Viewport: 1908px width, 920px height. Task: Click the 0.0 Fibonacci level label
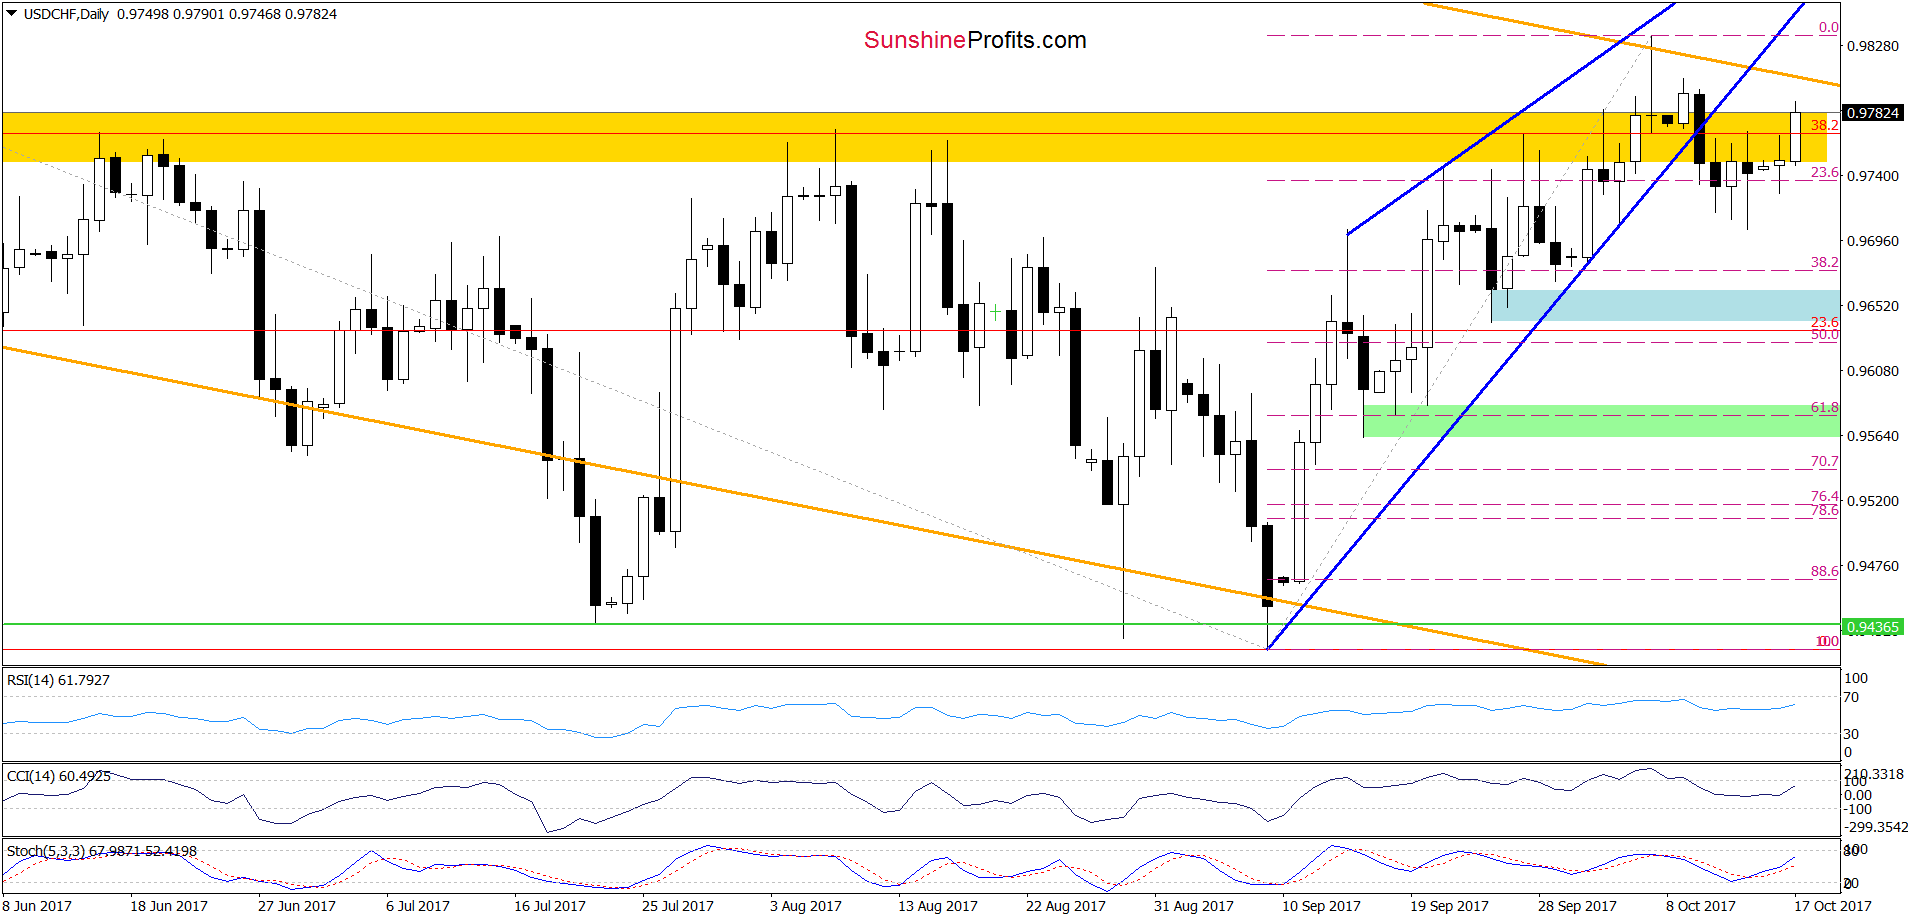(x=1828, y=27)
